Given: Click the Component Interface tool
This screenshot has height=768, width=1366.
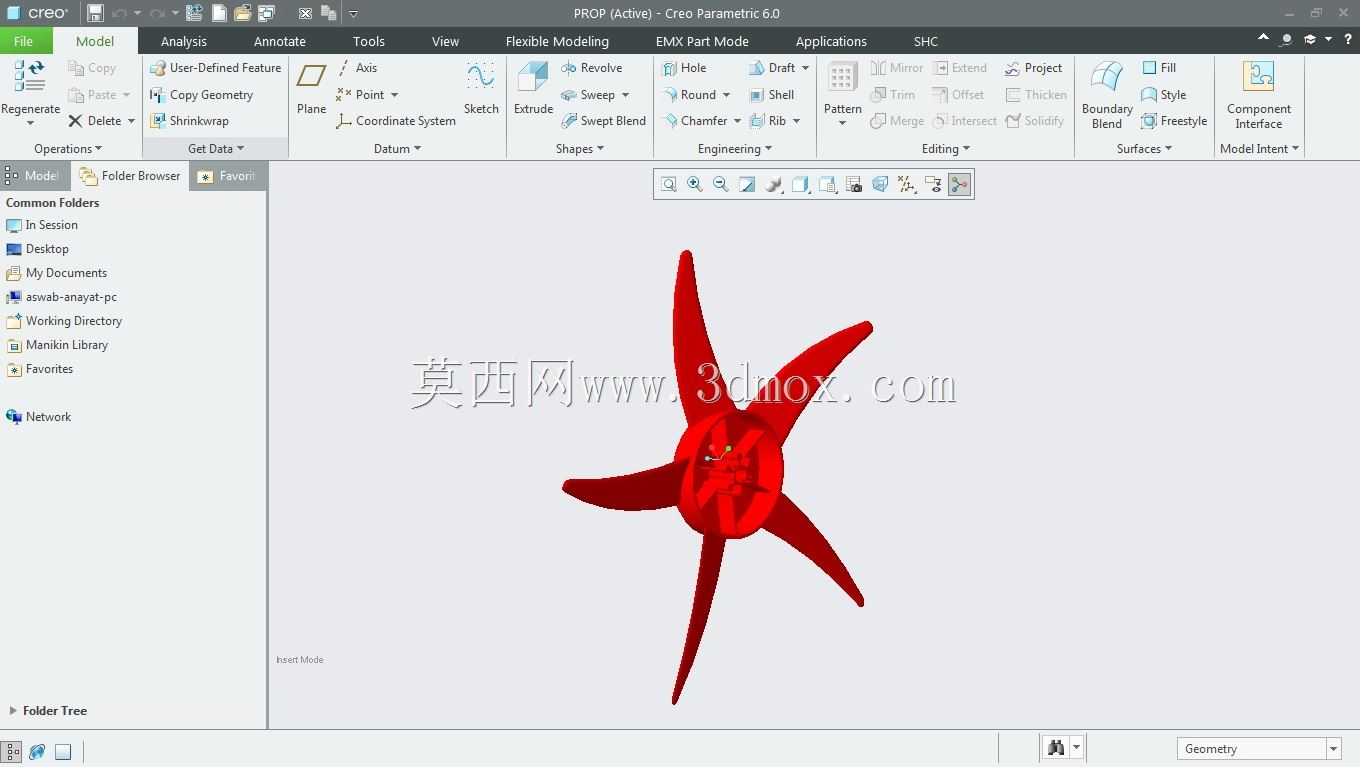Looking at the screenshot, I should pyautogui.click(x=1258, y=95).
